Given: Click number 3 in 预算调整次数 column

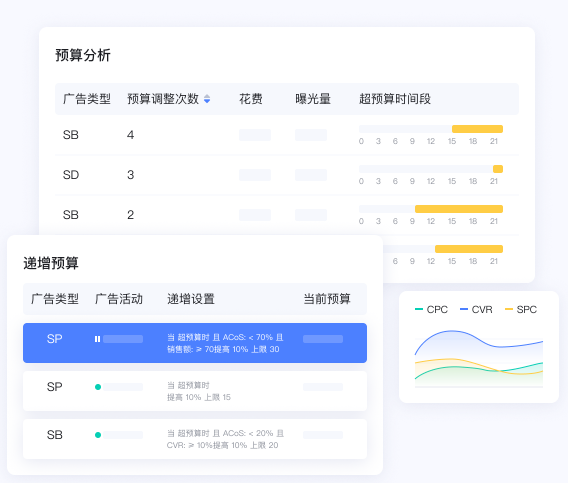Looking at the screenshot, I should (x=130, y=175).
